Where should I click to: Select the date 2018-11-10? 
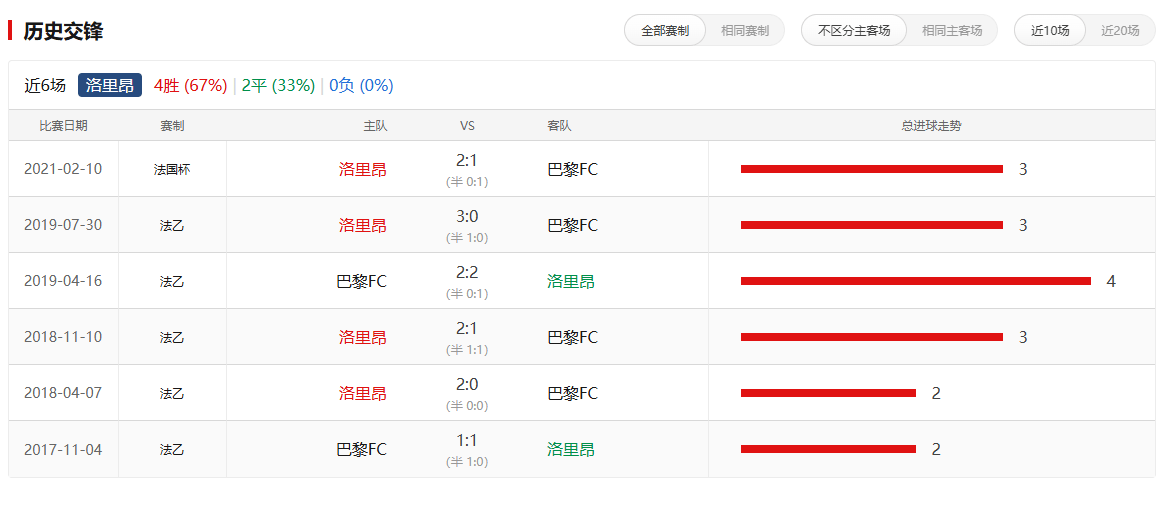[63, 337]
